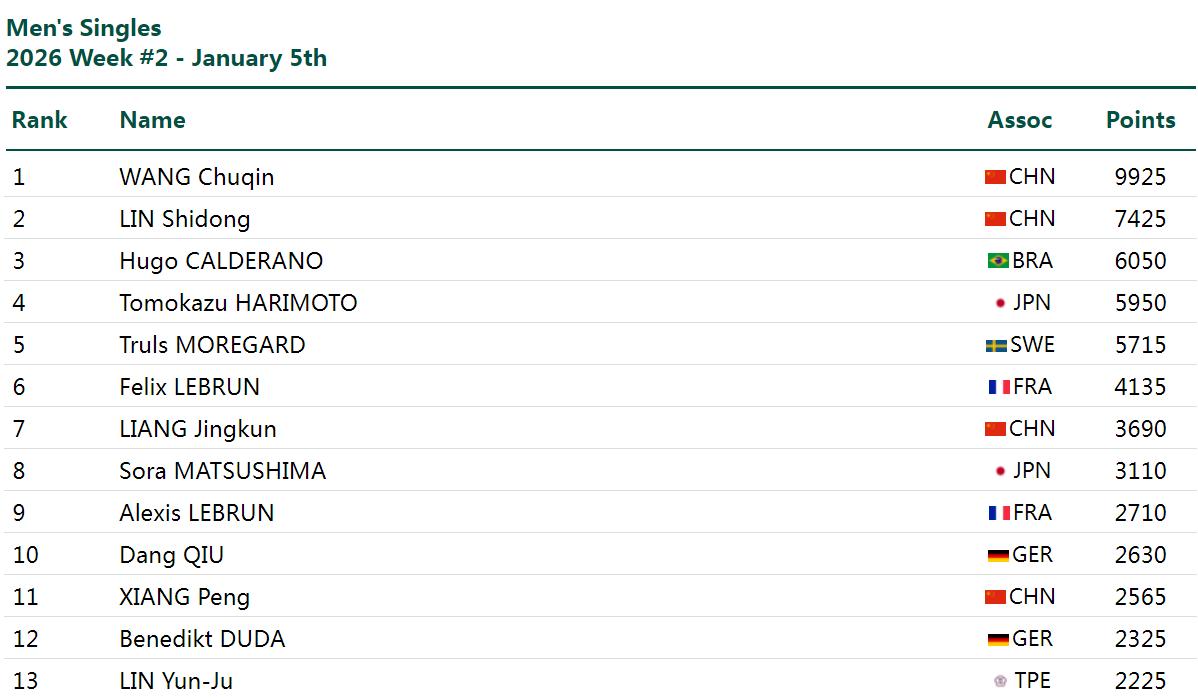Click the Name column header
Screen dimensions: 1198x698
pos(152,120)
